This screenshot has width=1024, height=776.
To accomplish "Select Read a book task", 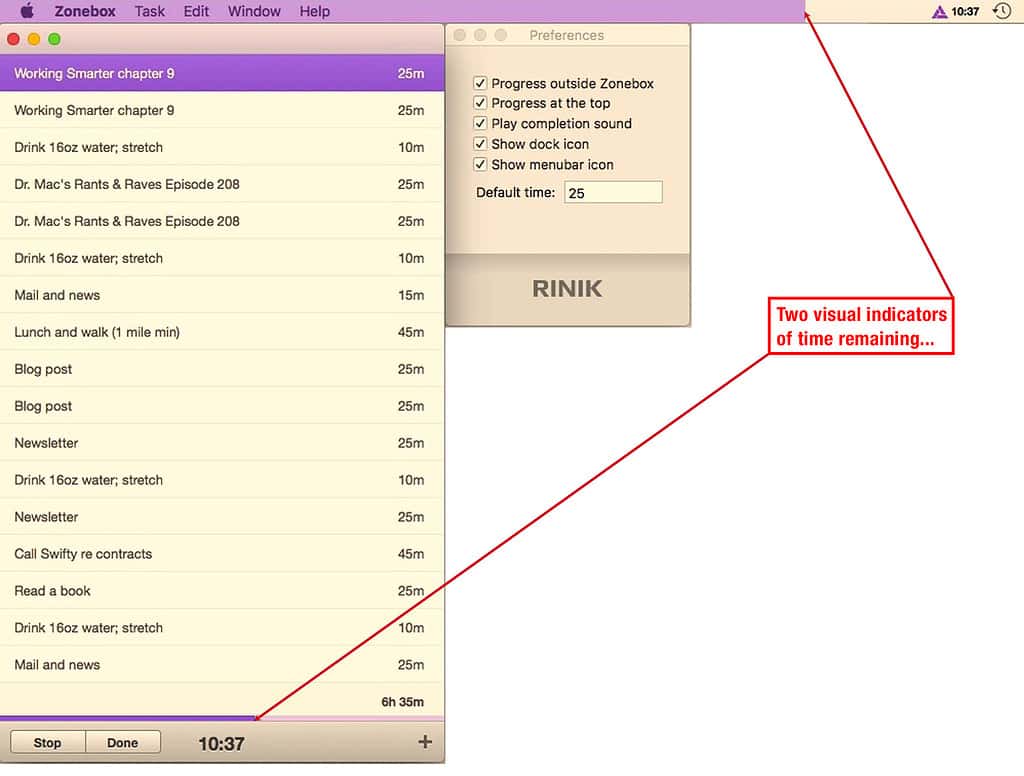I will click(222, 590).
